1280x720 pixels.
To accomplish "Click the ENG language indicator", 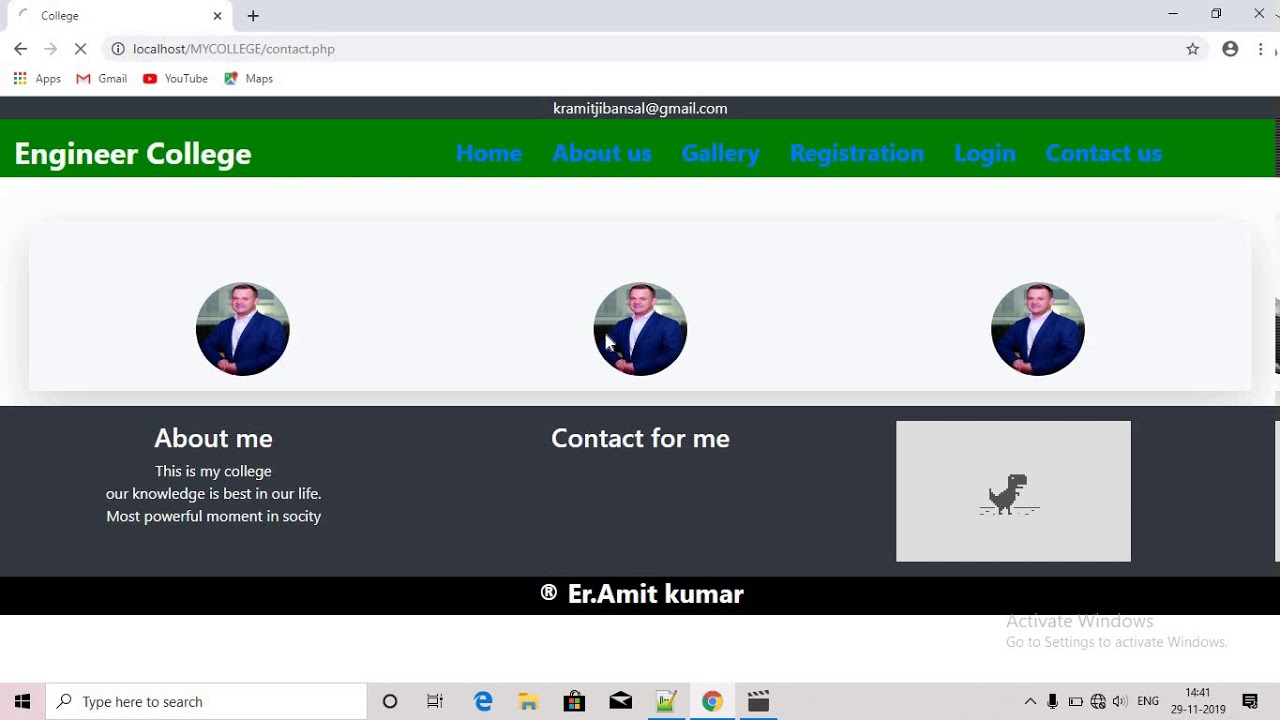I will tap(1148, 701).
